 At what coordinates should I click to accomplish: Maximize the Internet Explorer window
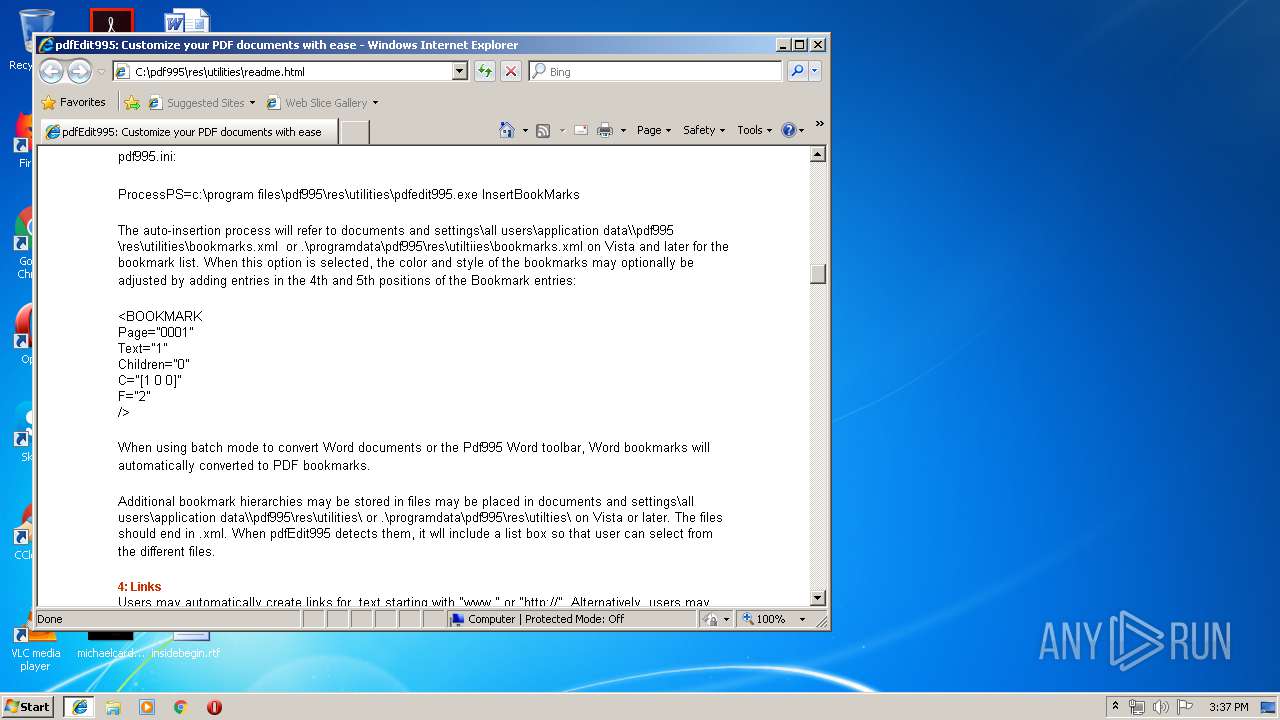(x=799, y=45)
